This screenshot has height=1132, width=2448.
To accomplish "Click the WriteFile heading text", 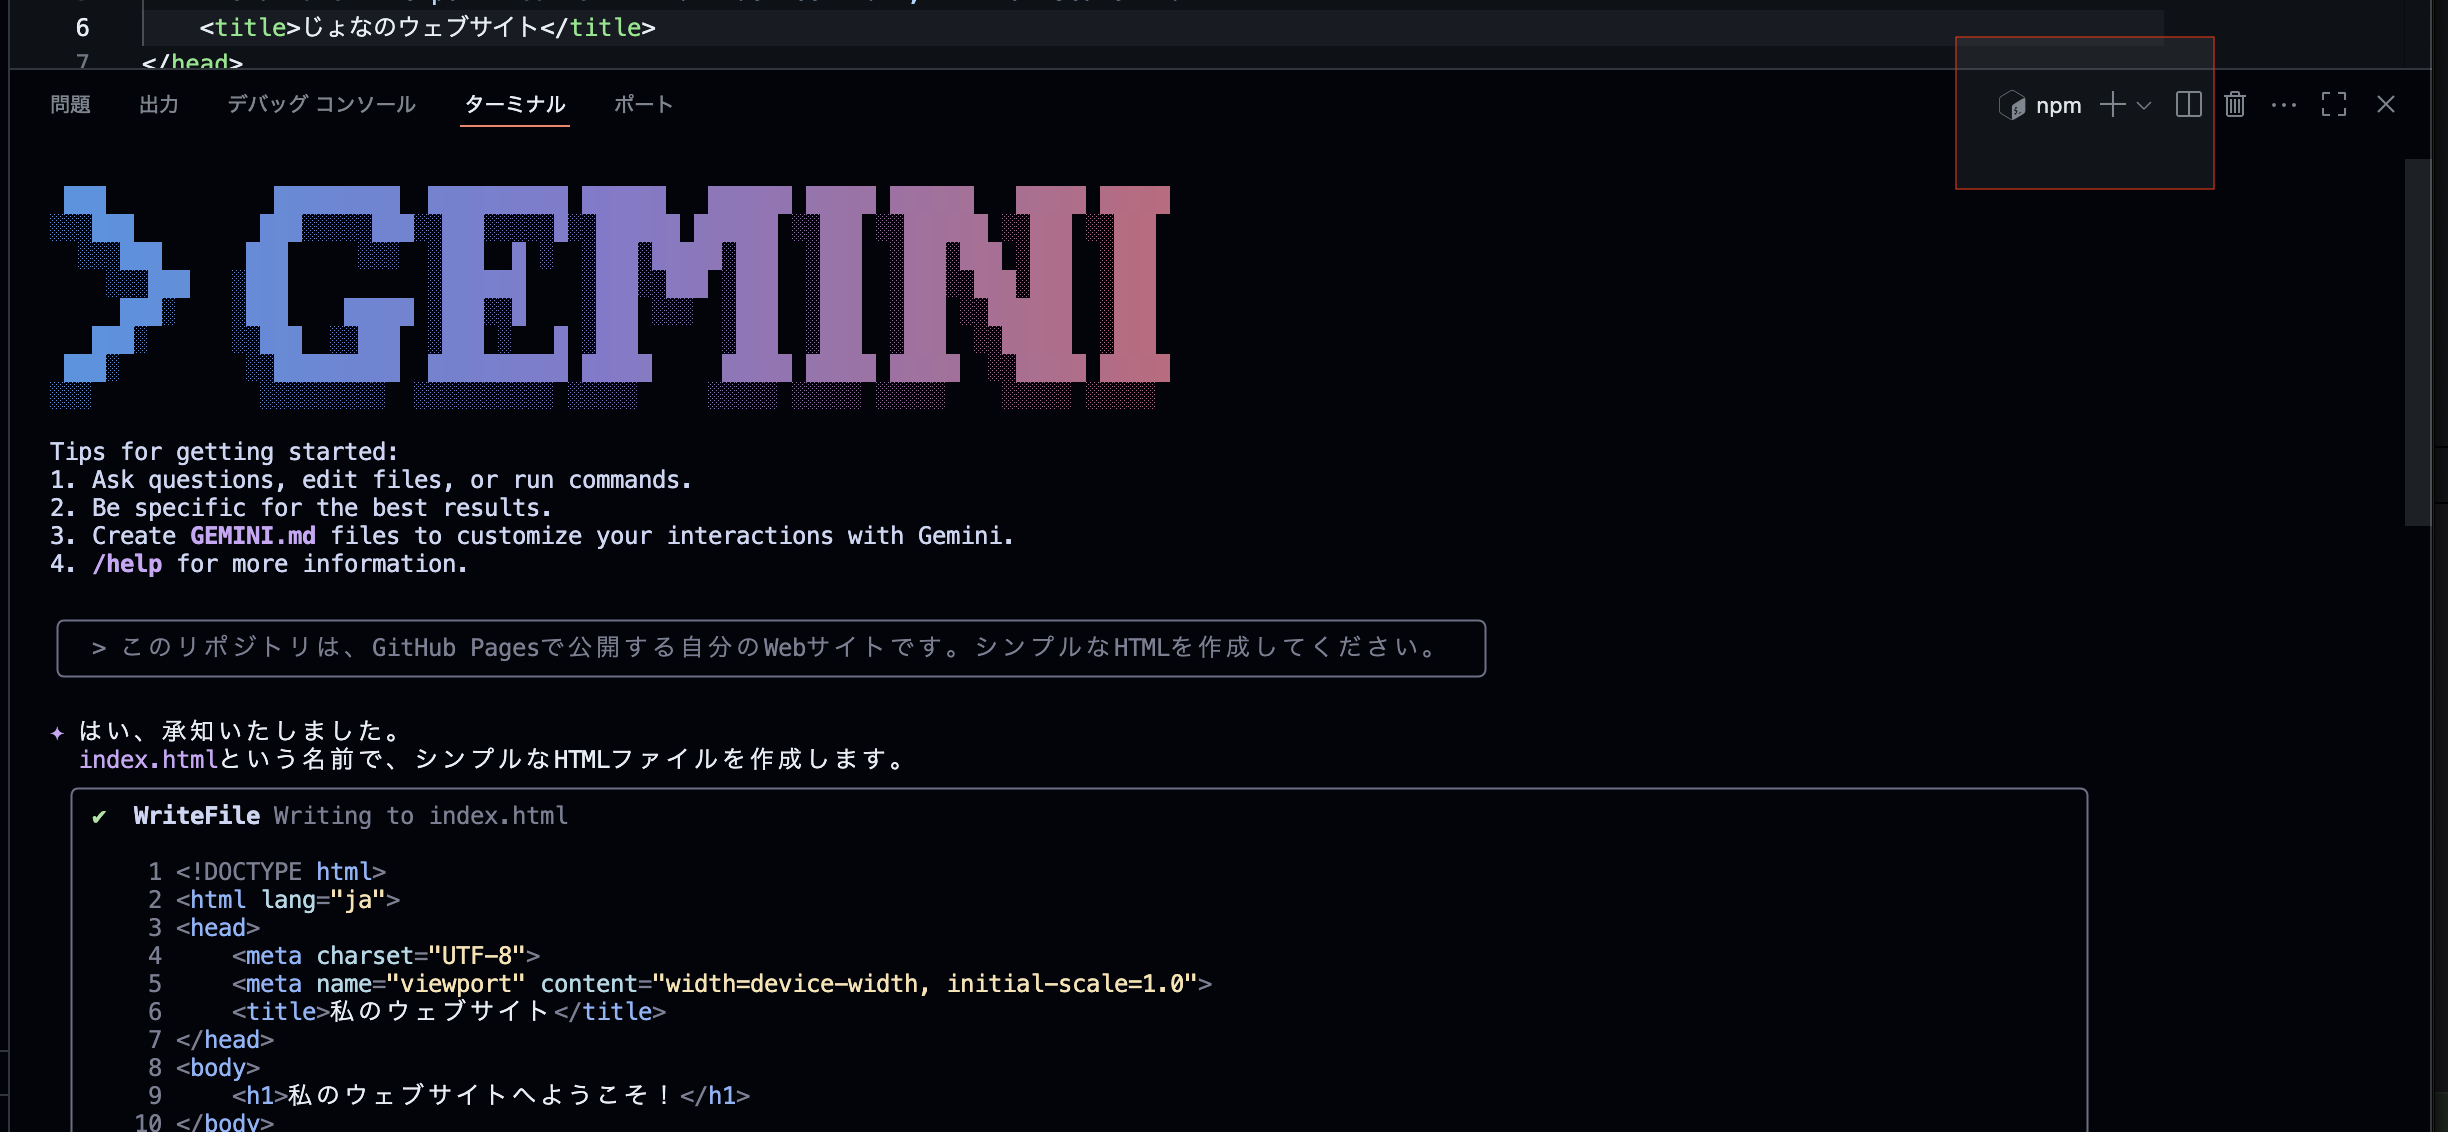I will click(x=197, y=816).
